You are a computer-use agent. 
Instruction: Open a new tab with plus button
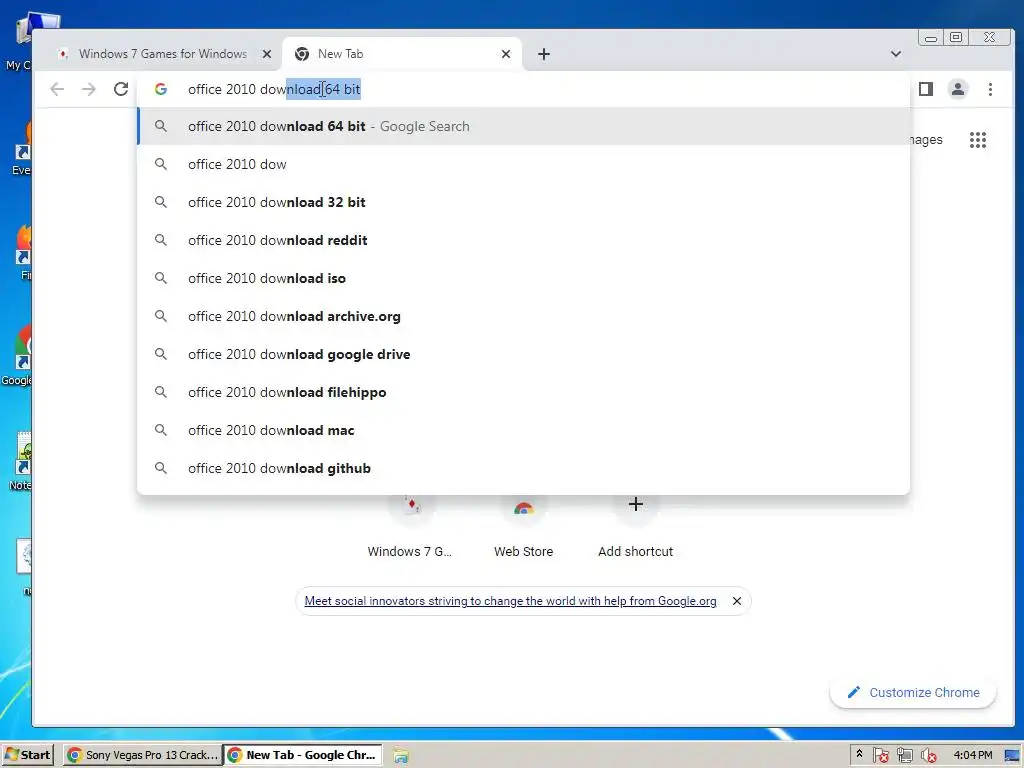(x=543, y=54)
